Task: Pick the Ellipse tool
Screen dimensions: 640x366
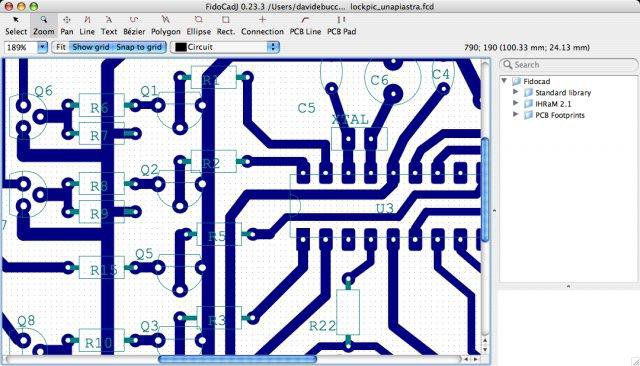Action: pyautogui.click(x=198, y=25)
